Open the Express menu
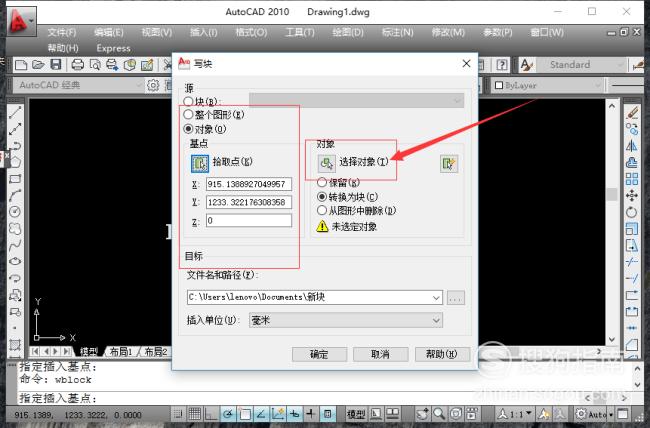This screenshot has width=650, height=428. (x=114, y=49)
